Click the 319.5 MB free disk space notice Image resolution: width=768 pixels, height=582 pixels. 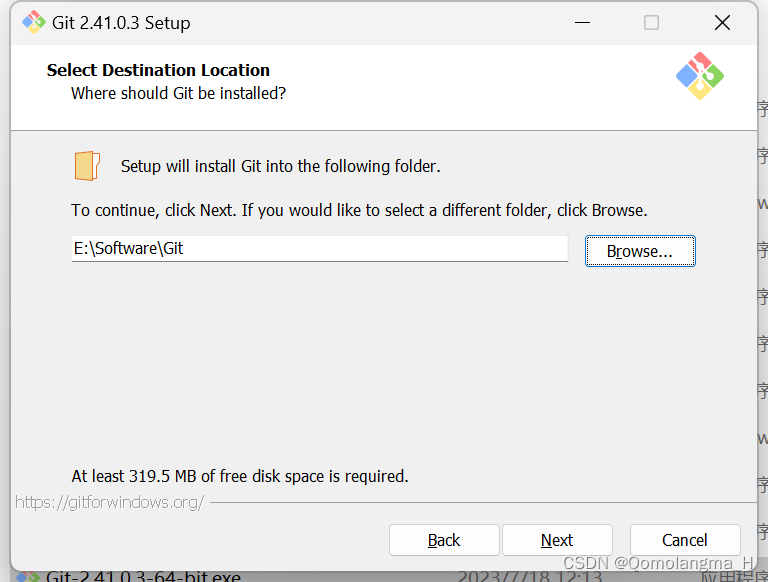click(240, 476)
